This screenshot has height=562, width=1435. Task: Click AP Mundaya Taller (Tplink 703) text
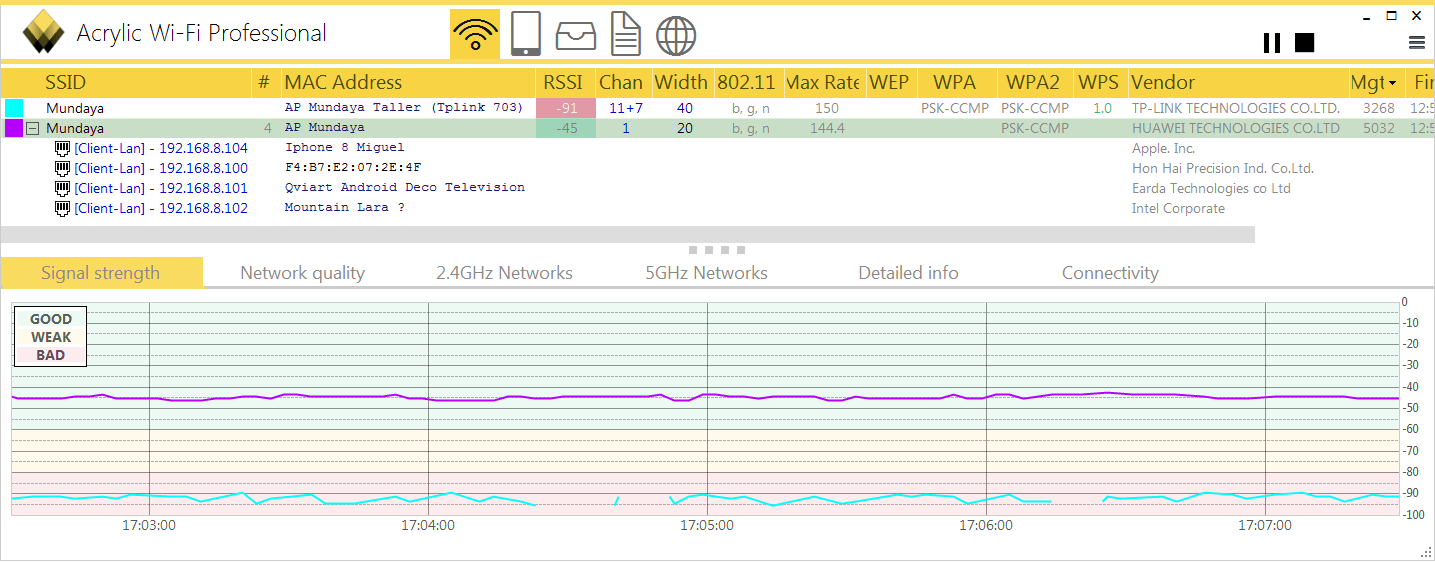pyautogui.click(x=404, y=108)
